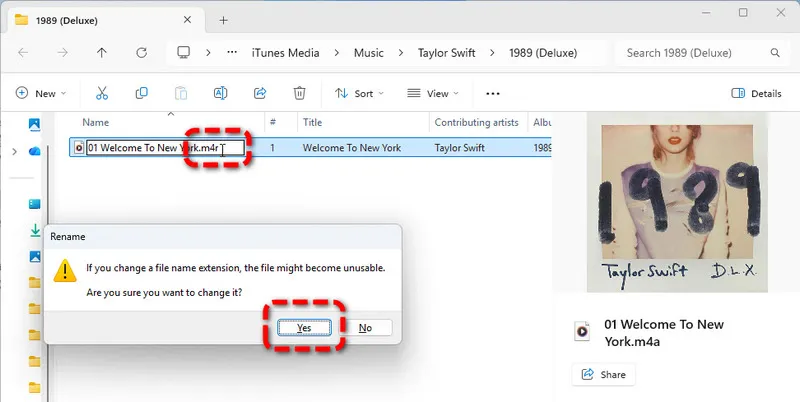800x402 pixels.
Task: Open the New dropdown menu
Action: tap(41, 93)
